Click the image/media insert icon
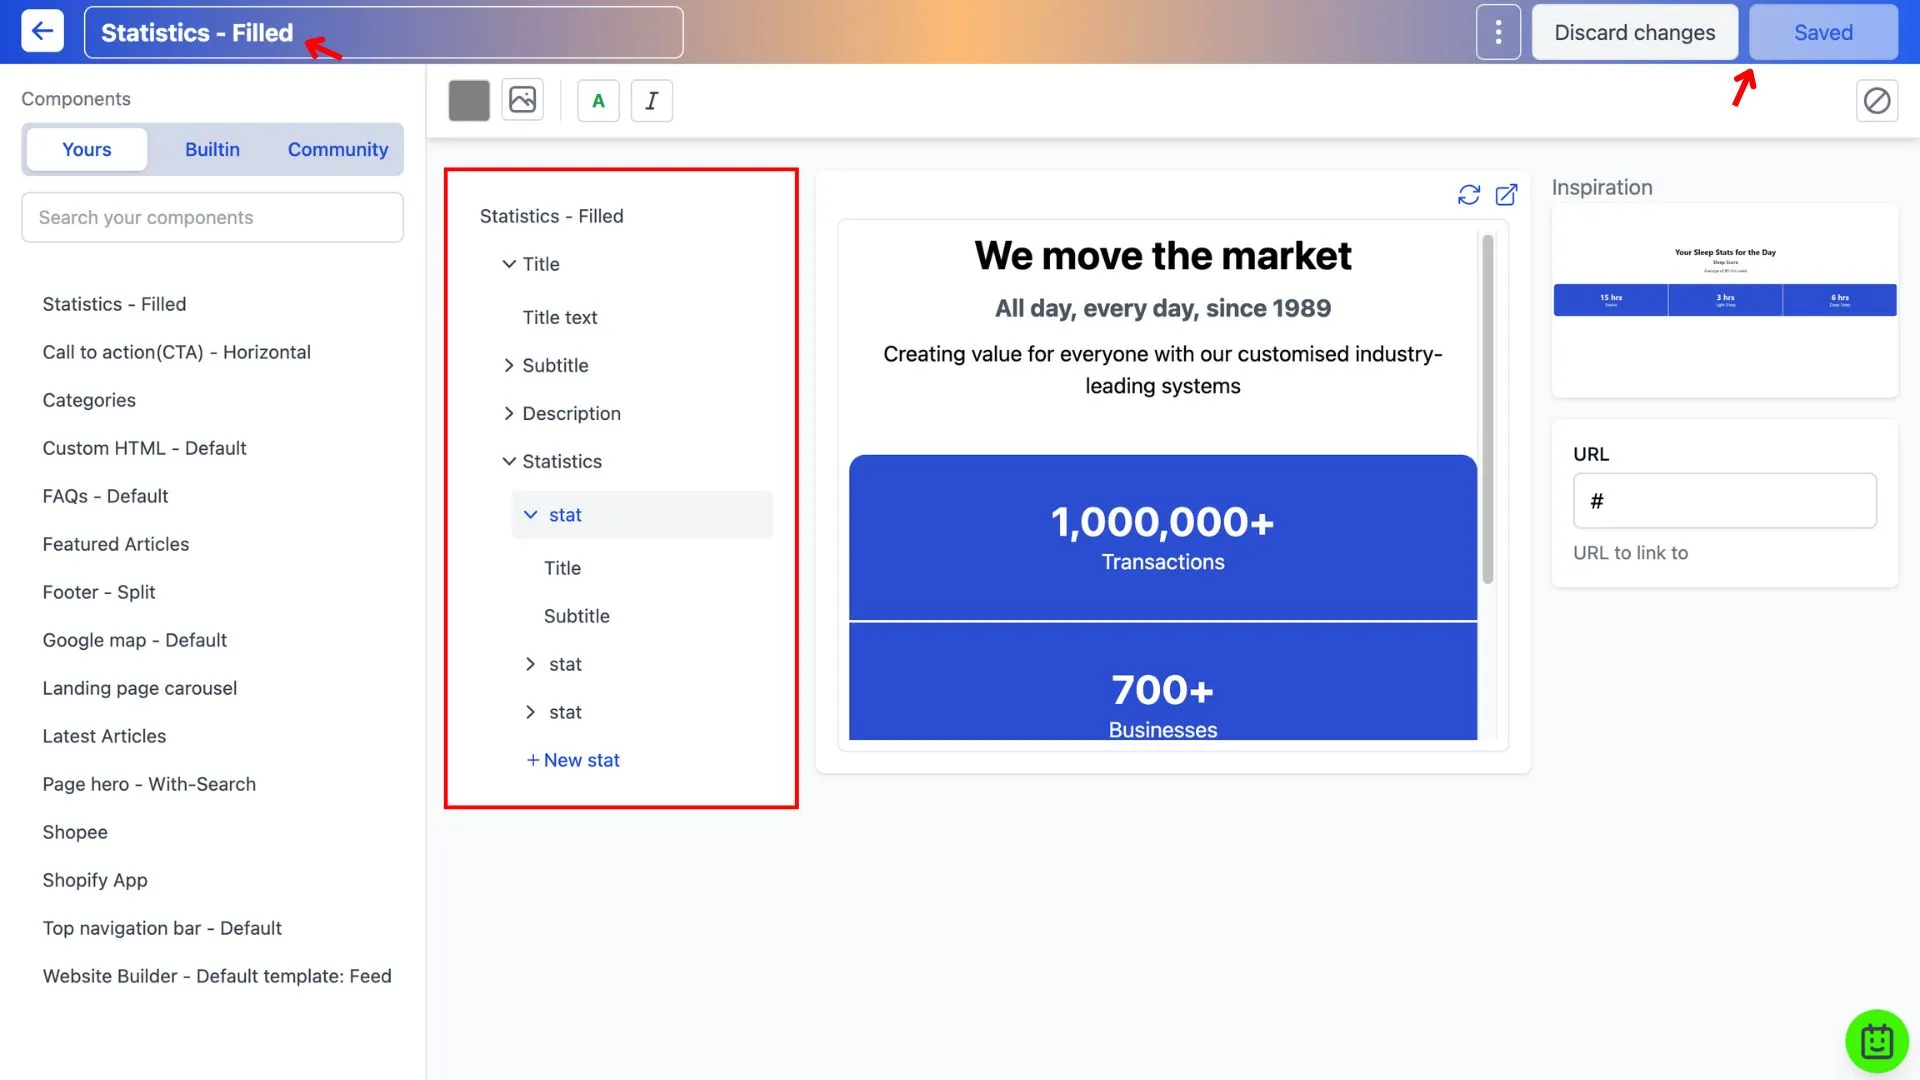The width and height of the screenshot is (1920, 1080). coord(524,99)
